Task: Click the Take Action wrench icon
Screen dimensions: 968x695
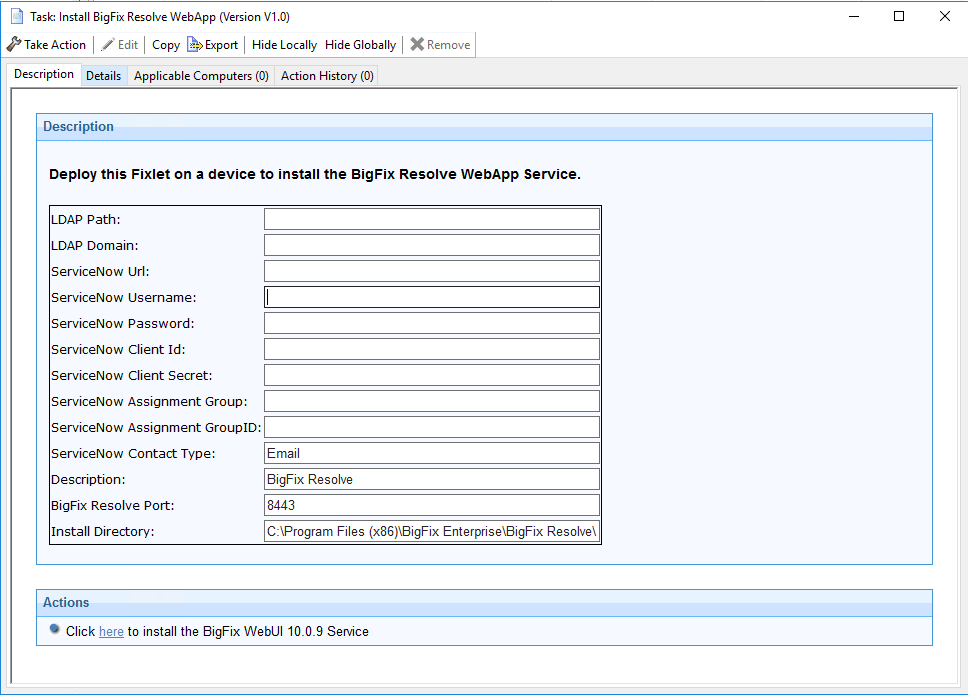Action: click(x=14, y=44)
